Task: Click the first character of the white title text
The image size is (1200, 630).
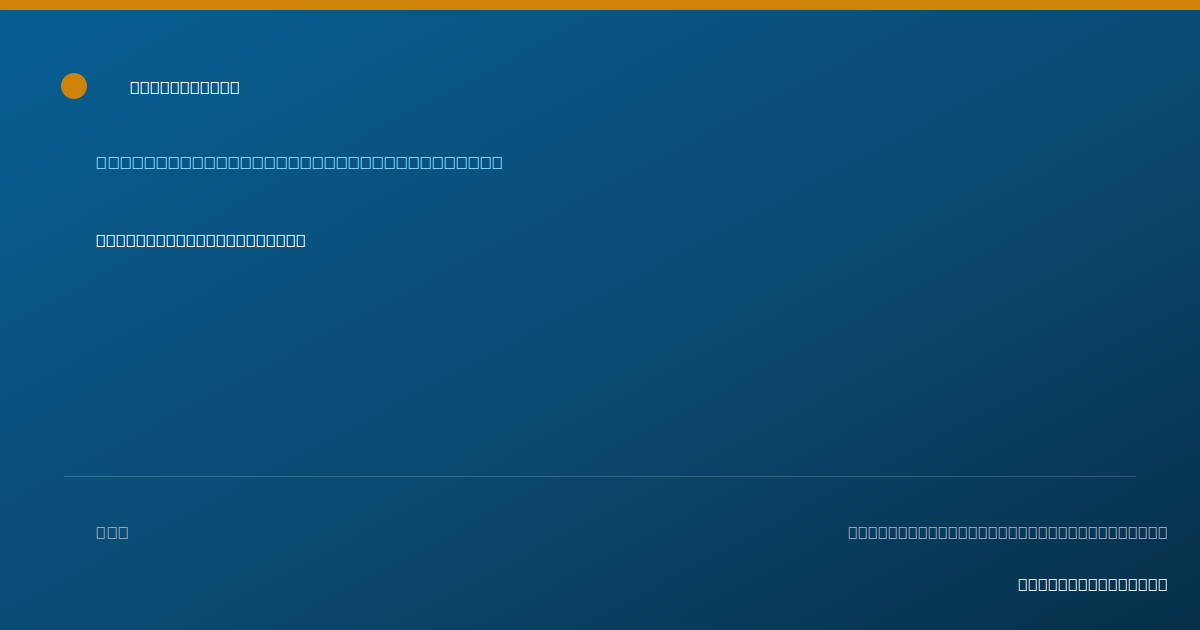Action: (x=135, y=87)
